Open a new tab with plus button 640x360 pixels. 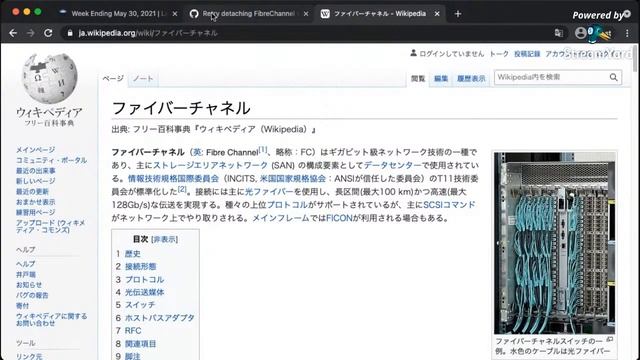point(458,14)
